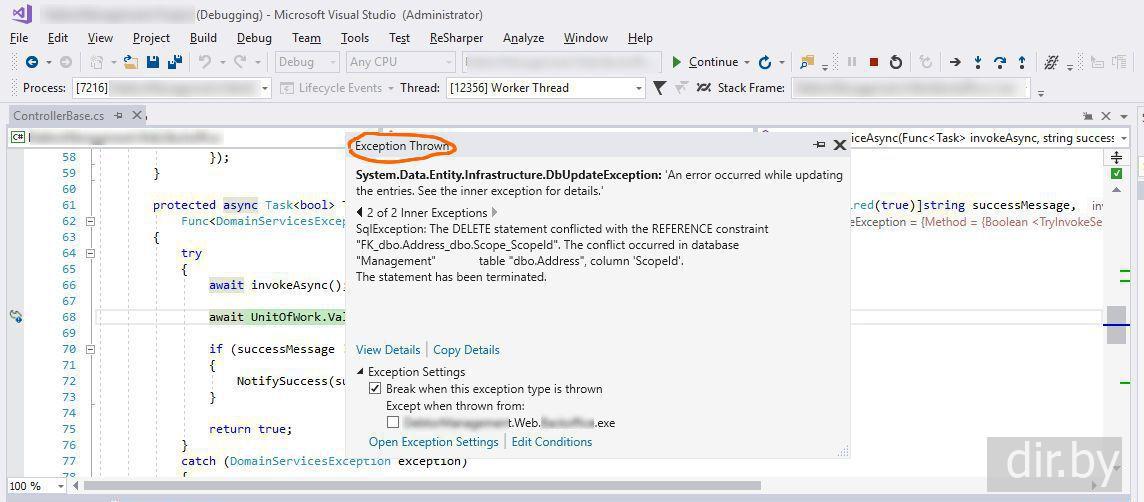Open the 100 % zoom dropdown
The width and height of the screenshot is (1144, 502).
coord(61,485)
